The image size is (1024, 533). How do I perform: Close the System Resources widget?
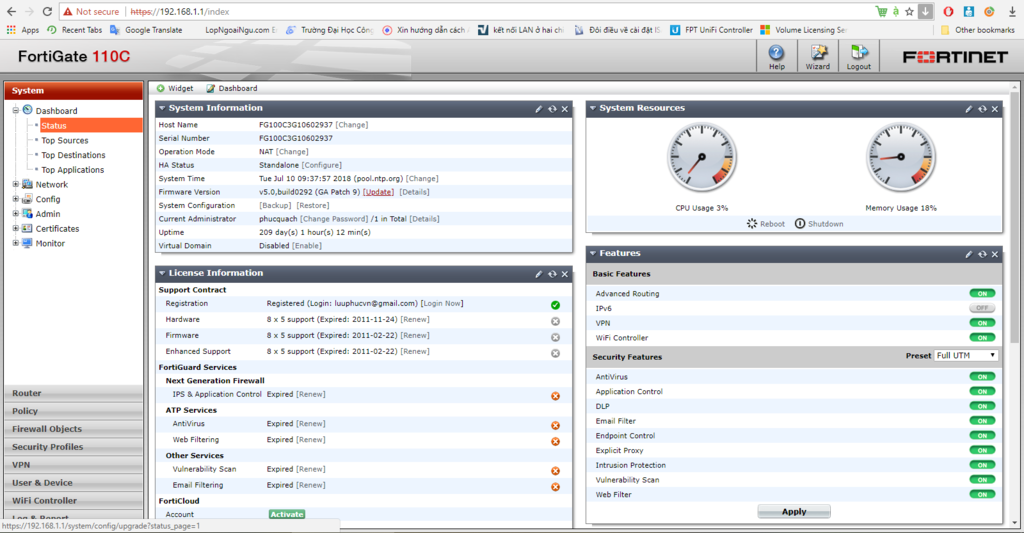click(995, 109)
